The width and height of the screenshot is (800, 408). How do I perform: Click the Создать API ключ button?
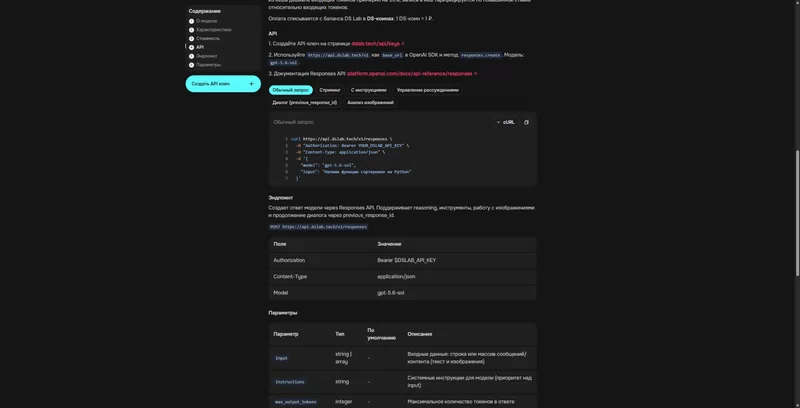(x=223, y=84)
